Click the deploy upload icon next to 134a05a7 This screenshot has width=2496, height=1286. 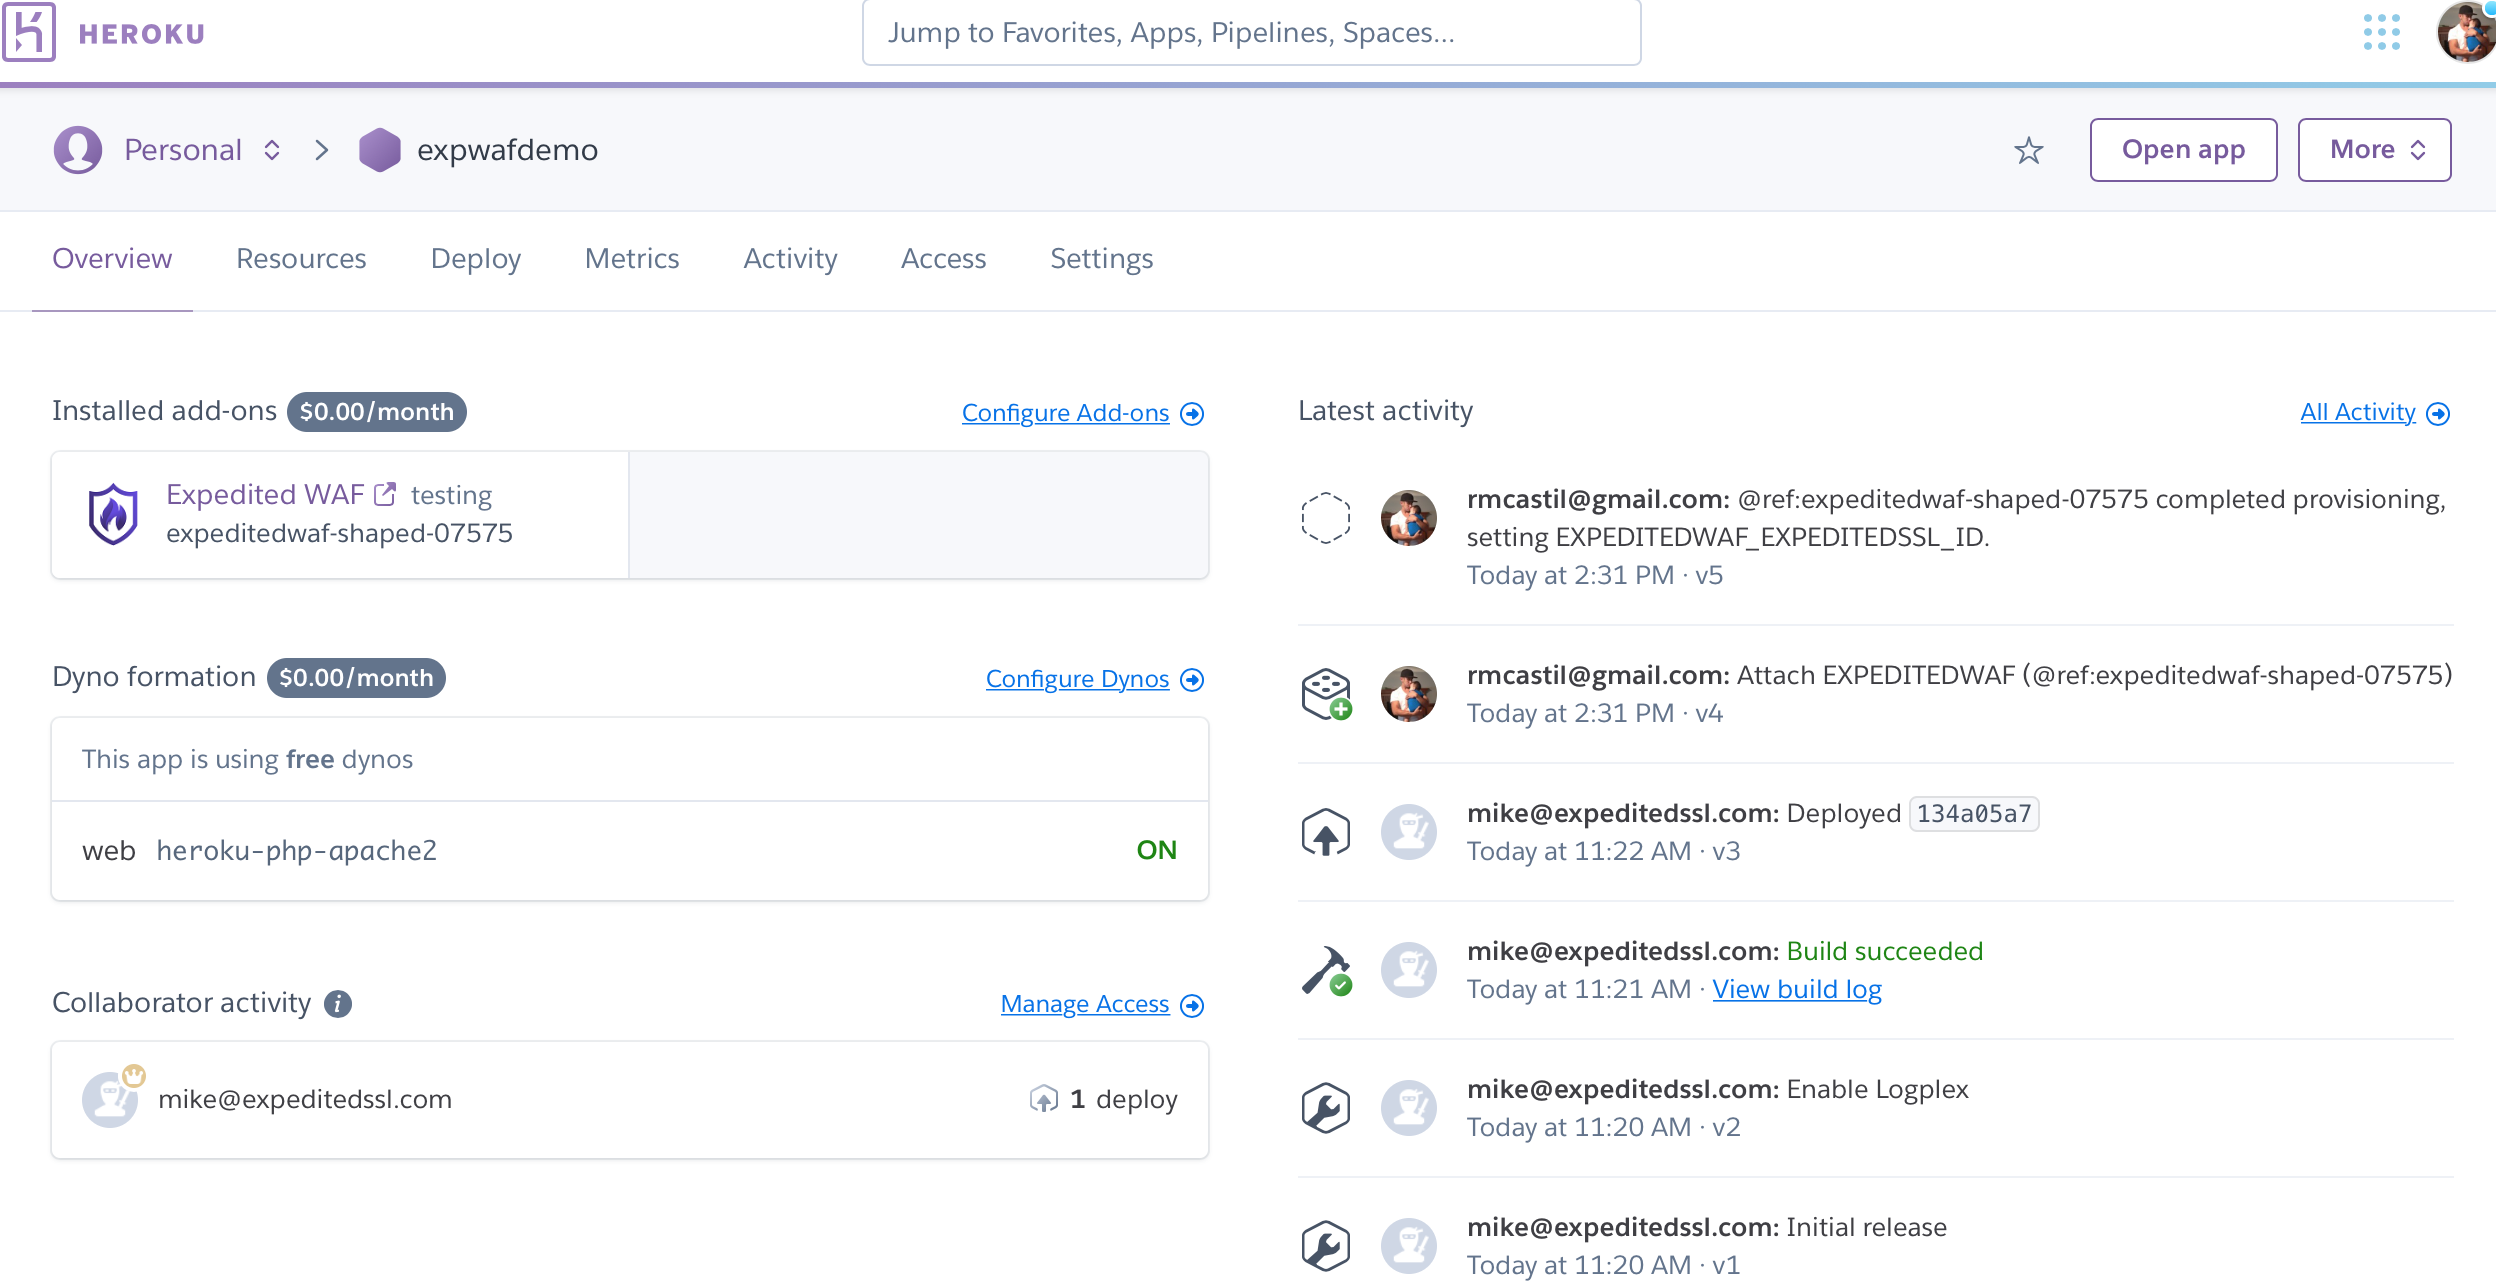(1326, 832)
